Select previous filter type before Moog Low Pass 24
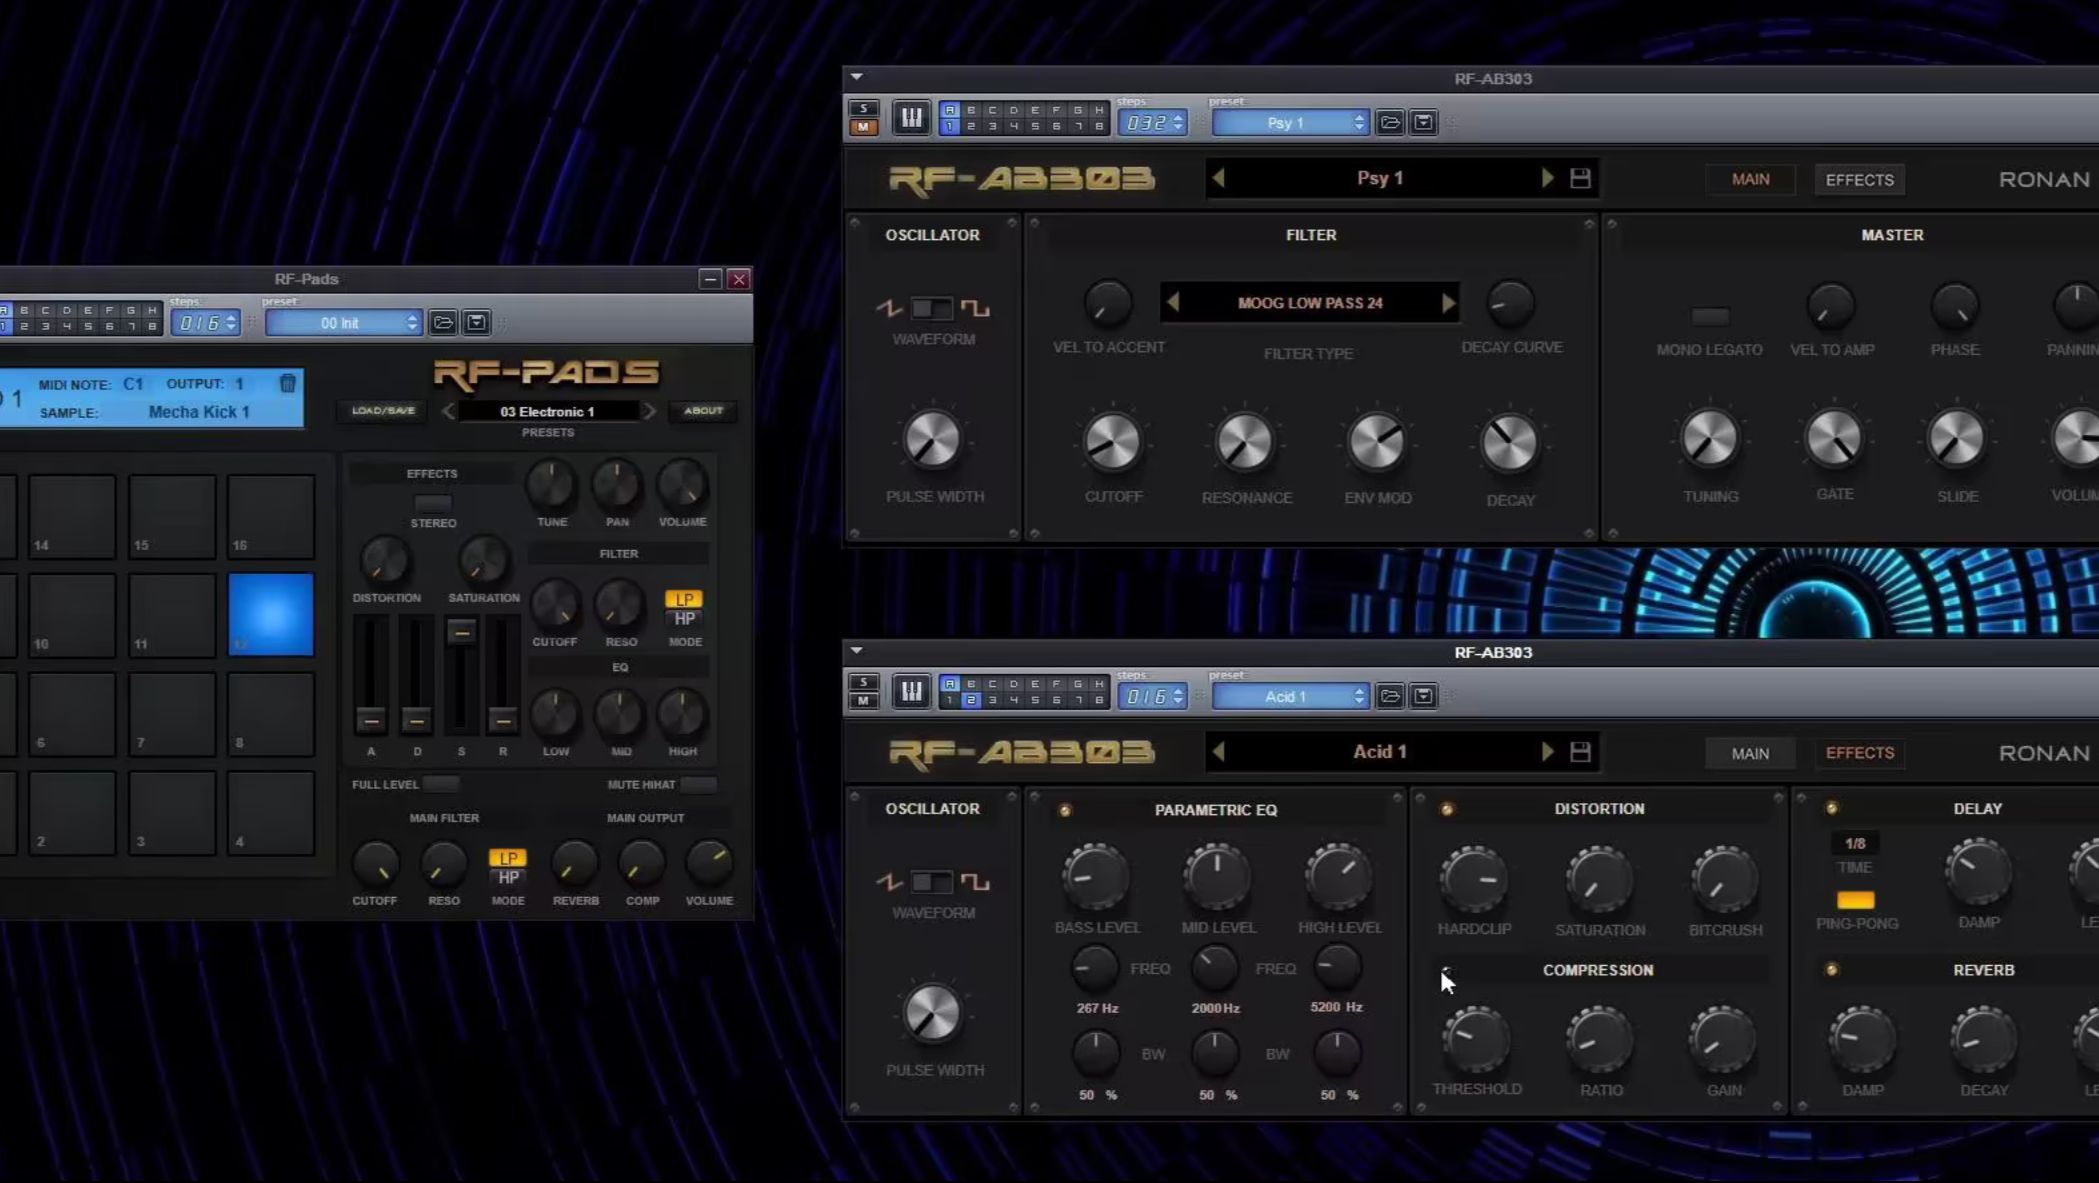The width and height of the screenshot is (2099, 1183). tap(1173, 302)
